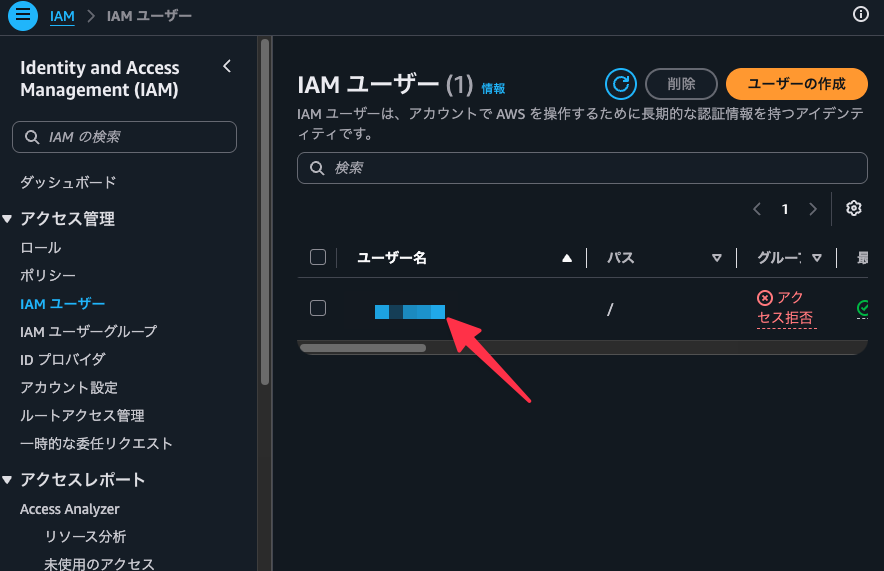Collapse the アクセスレポート section
This screenshot has width=884, height=571.
[7, 480]
